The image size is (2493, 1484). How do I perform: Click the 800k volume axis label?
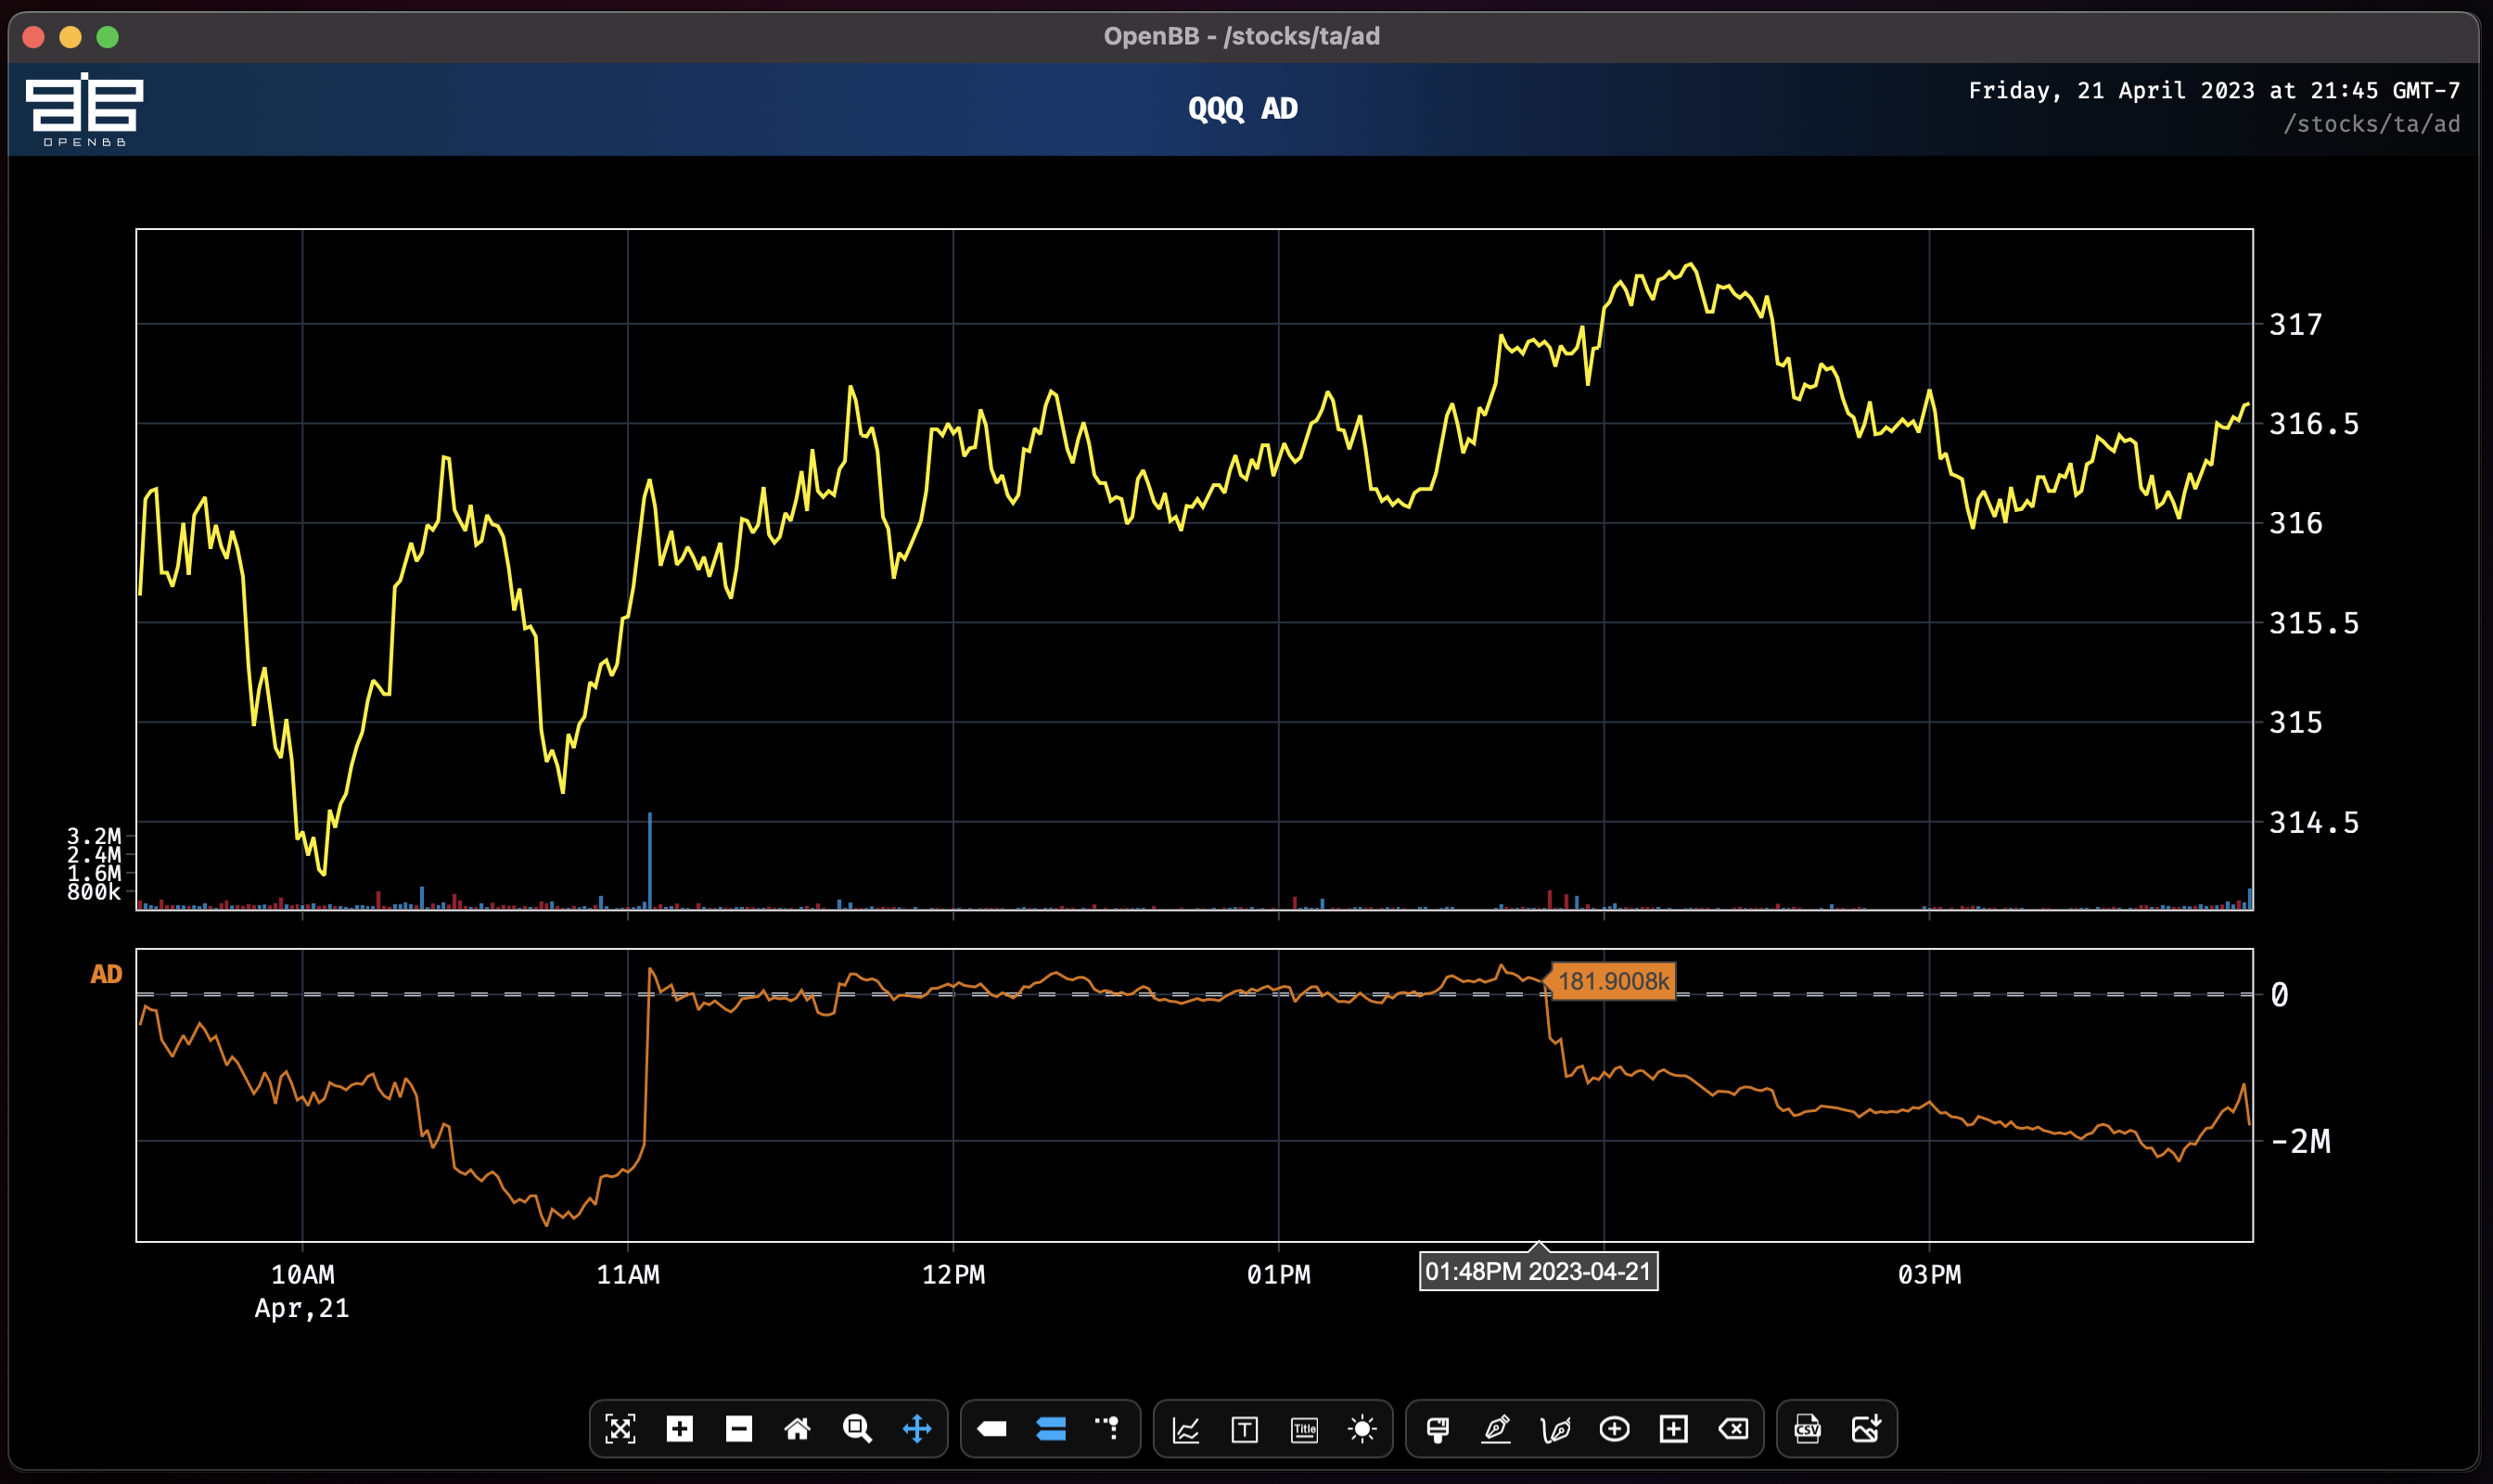tap(94, 892)
